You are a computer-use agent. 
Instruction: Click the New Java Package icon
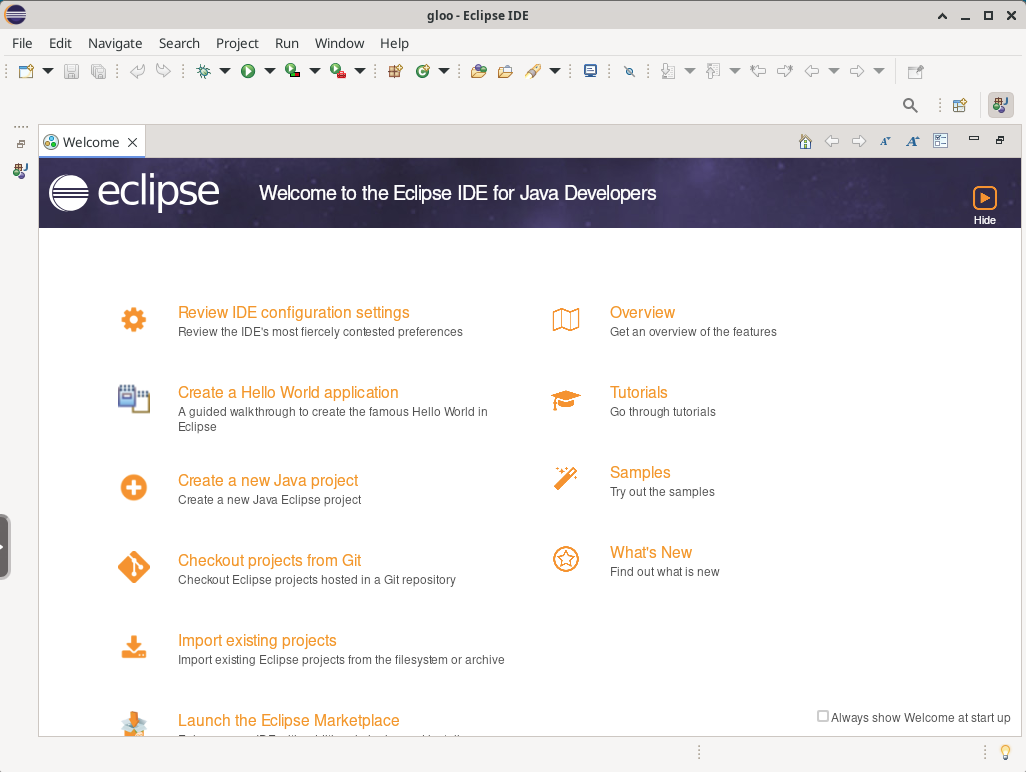point(395,71)
